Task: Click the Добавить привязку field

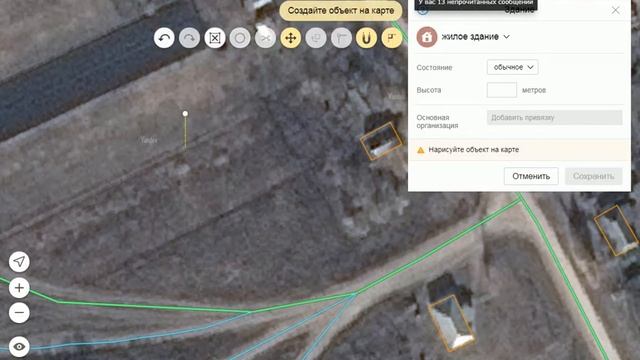Action: (554, 118)
